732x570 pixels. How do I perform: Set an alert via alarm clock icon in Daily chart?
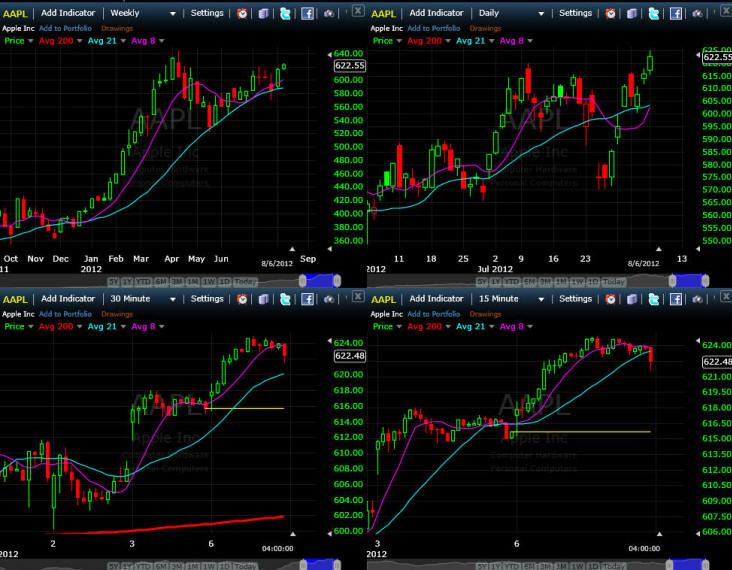point(610,13)
